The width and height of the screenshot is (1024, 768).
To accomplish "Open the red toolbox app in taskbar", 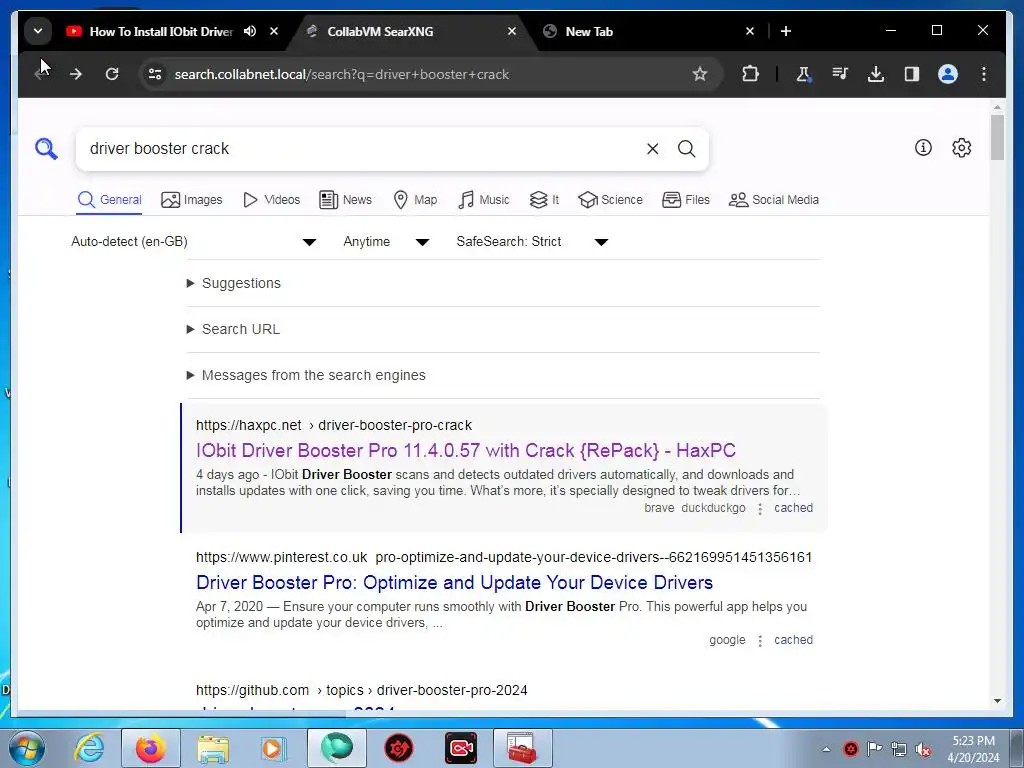I will [522, 748].
